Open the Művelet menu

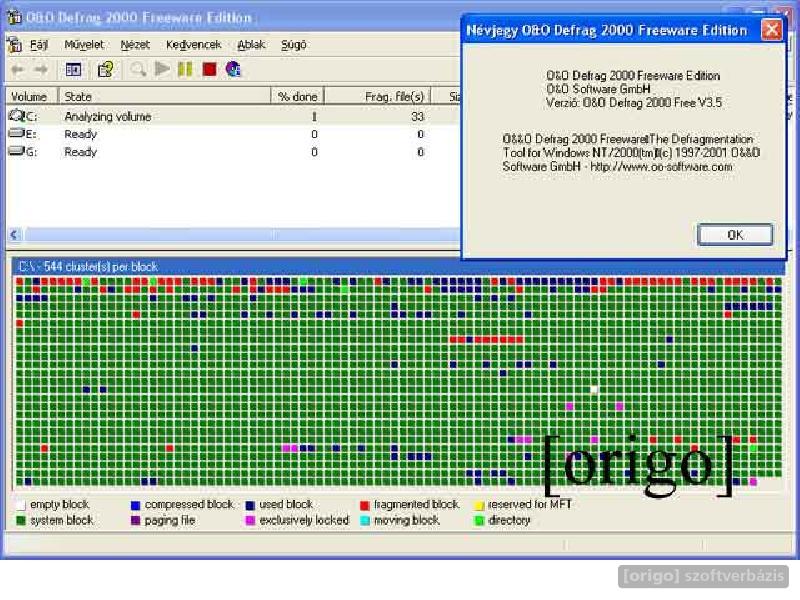click(84, 45)
